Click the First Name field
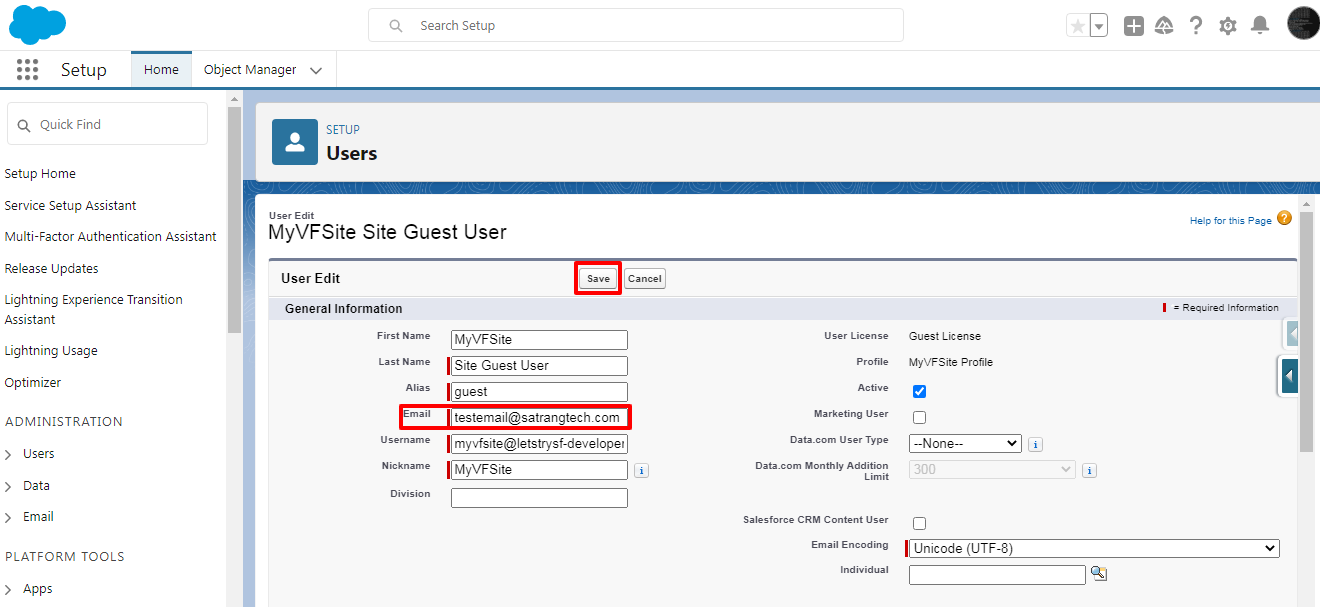1320x607 pixels. (x=539, y=340)
